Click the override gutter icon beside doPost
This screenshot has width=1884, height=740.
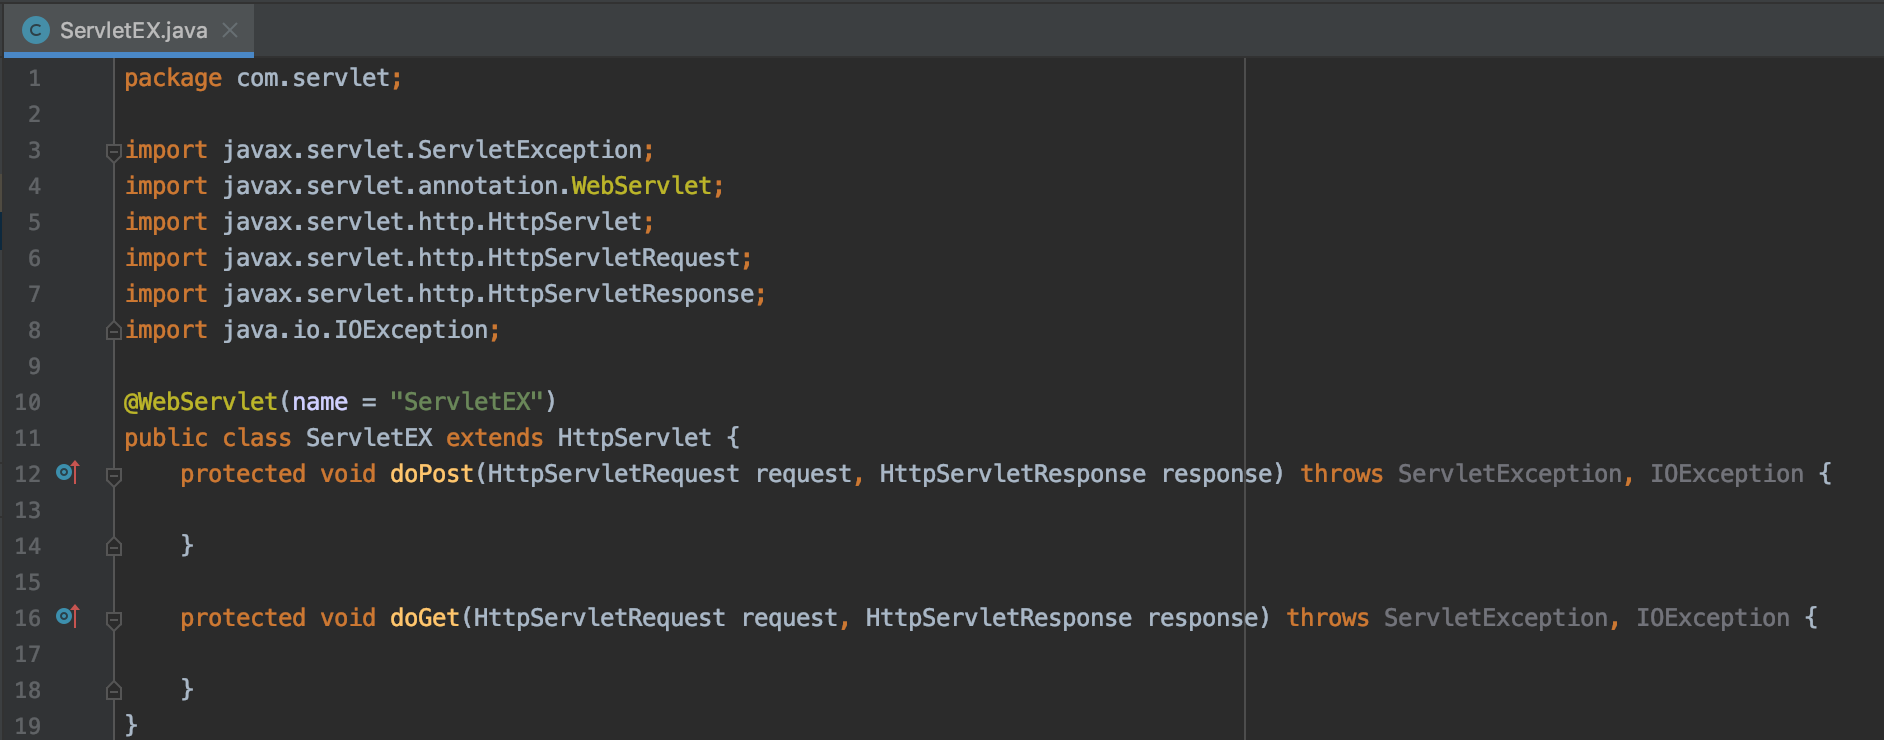click(68, 472)
